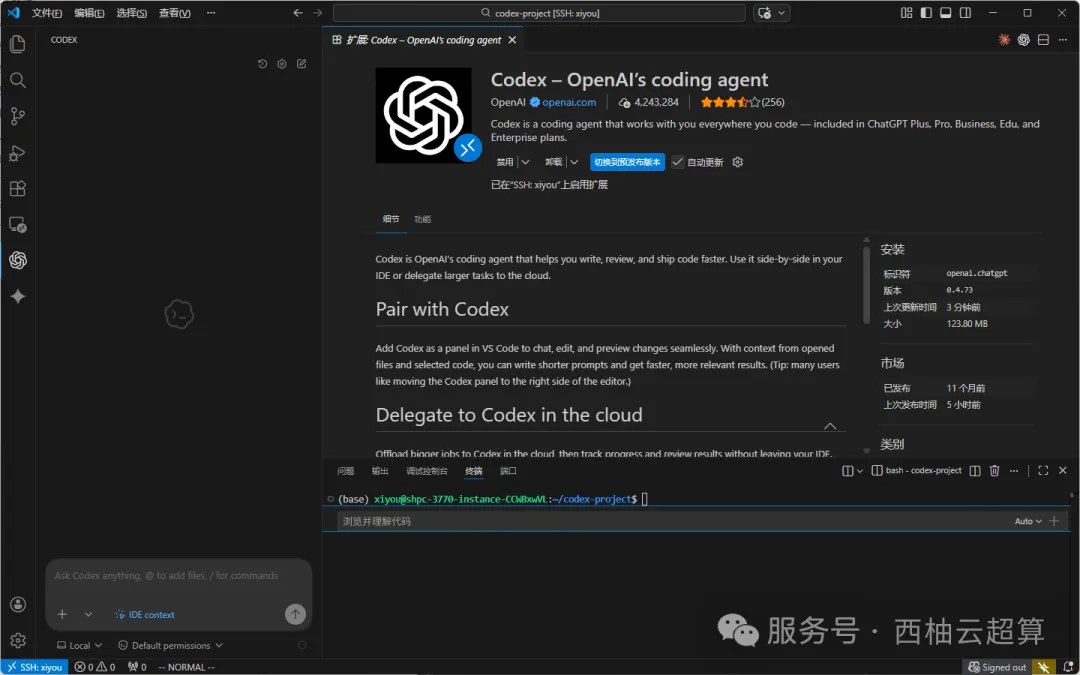Customize layout icon in title bar
The width and height of the screenshot is (1080, 675).
point(906,13)
